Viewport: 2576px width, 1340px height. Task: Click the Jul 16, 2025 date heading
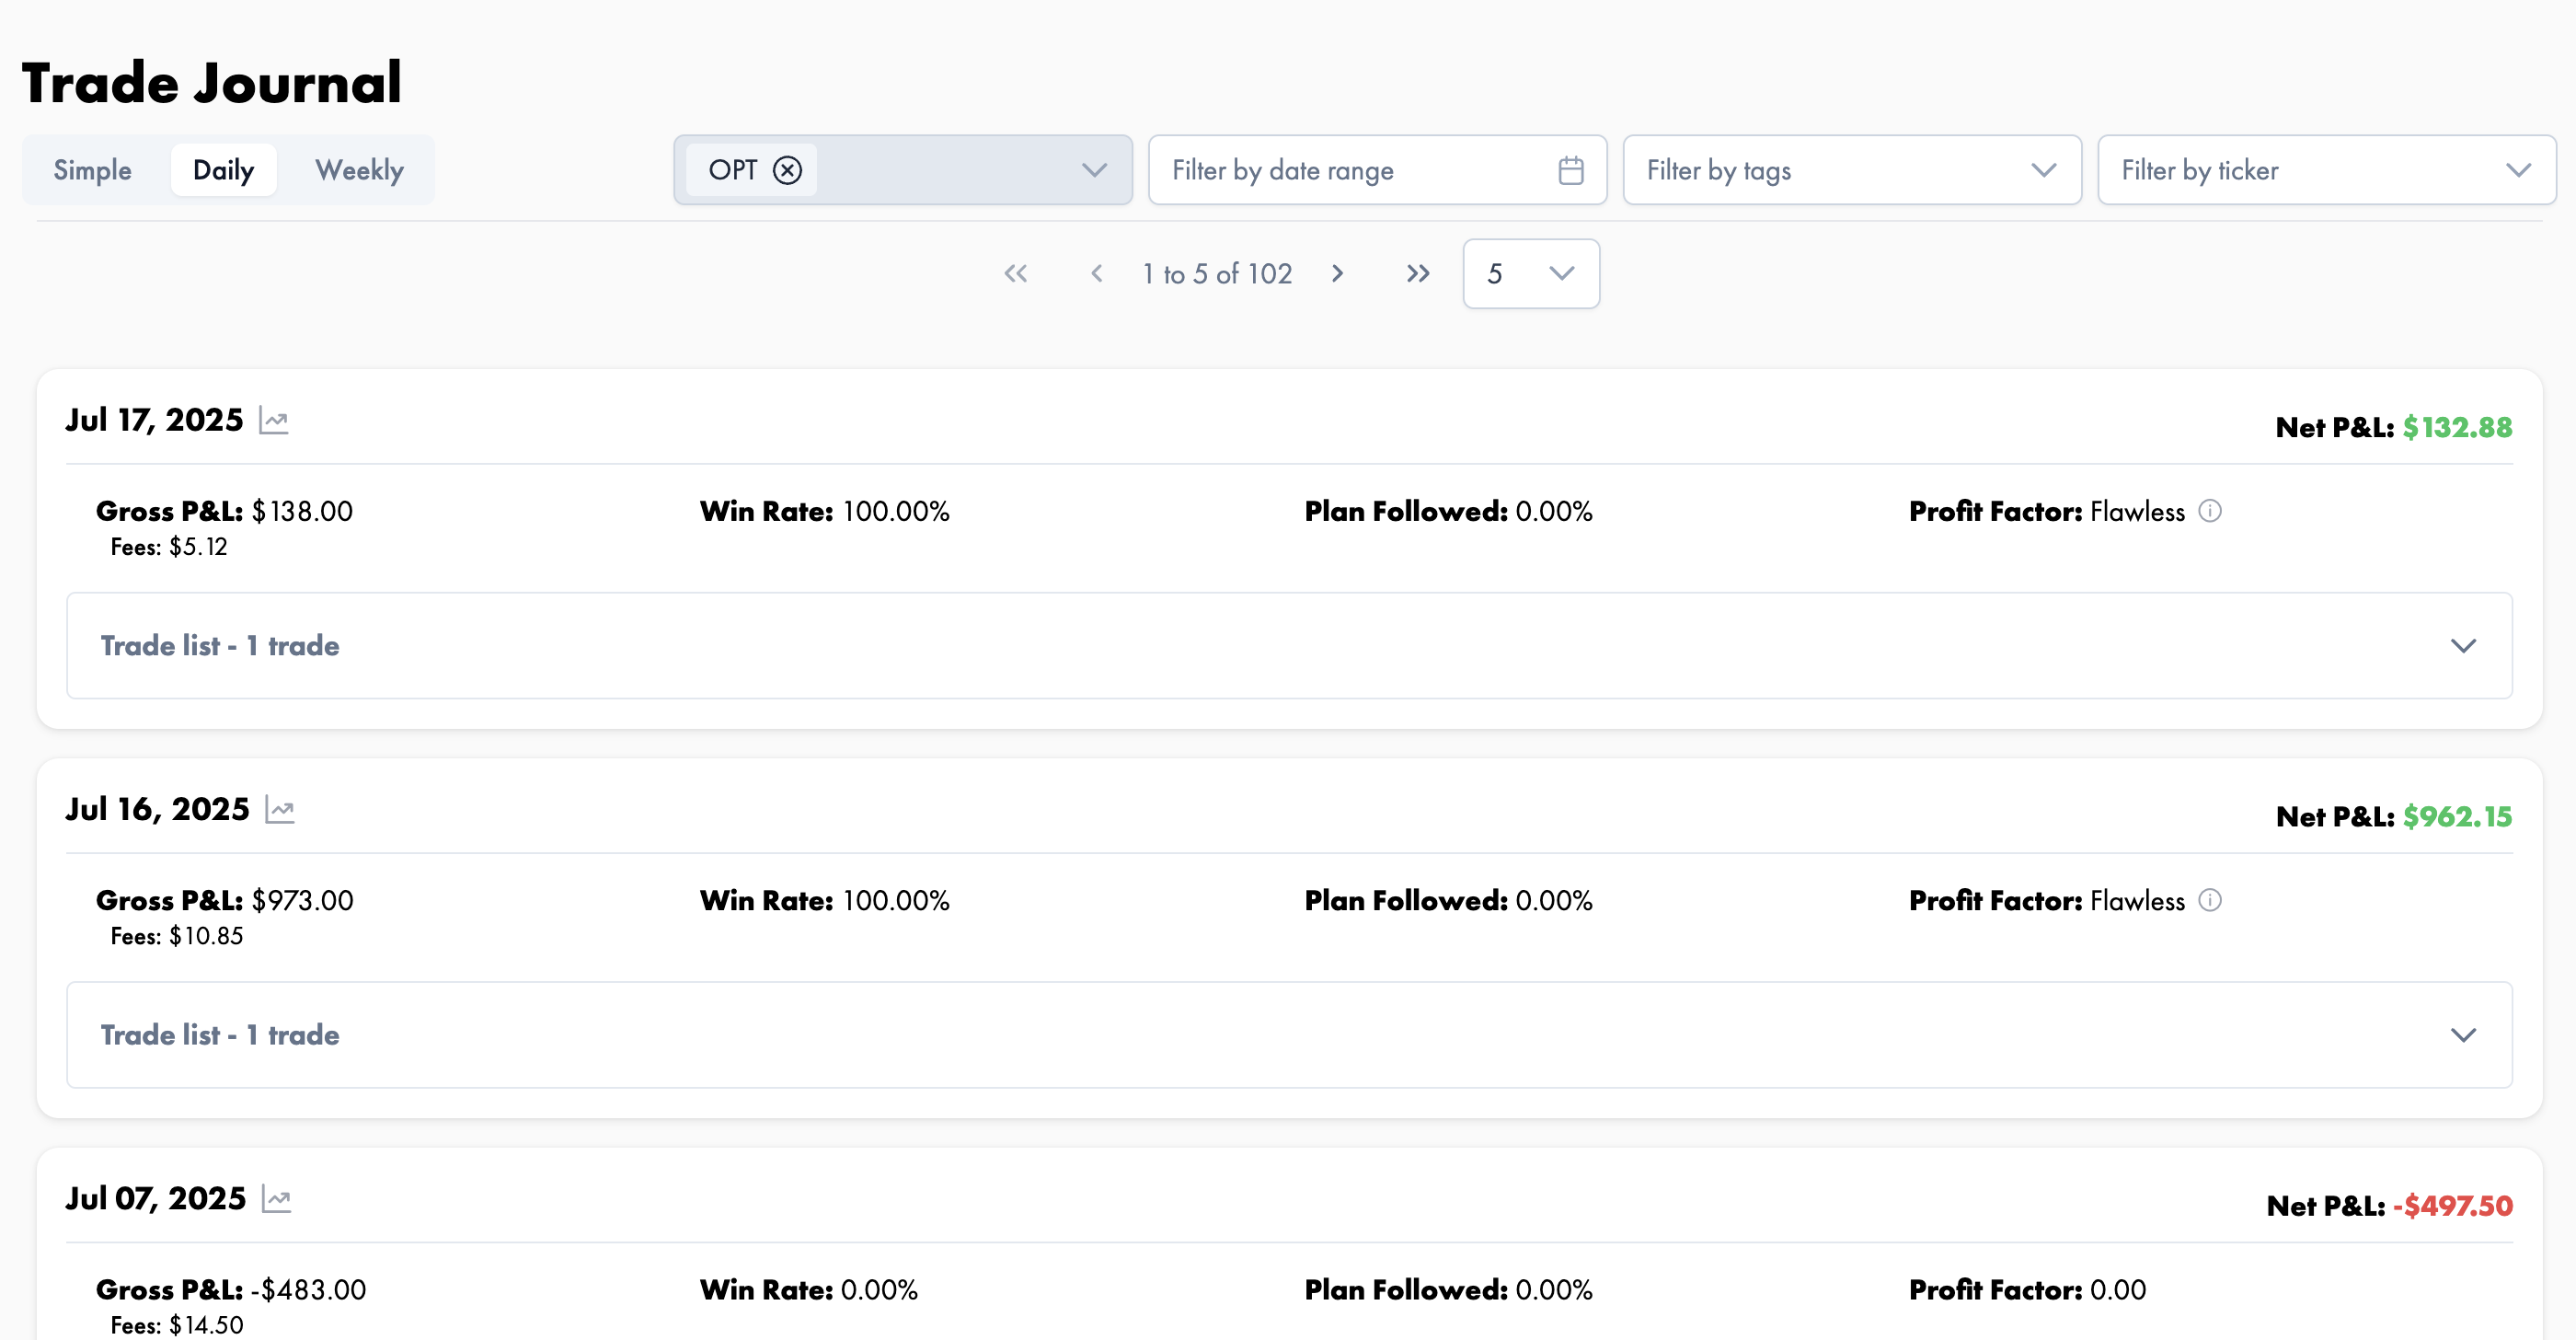coord(157,809)
